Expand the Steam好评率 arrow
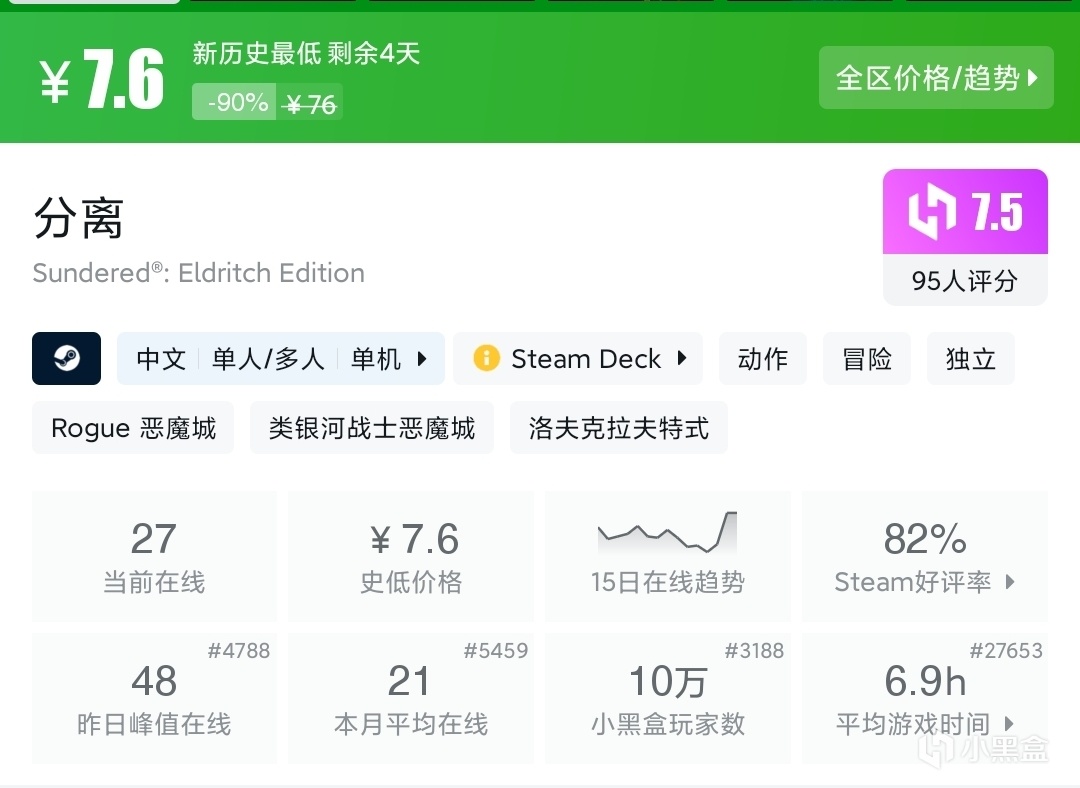The height and width of the screenshot is (788, 1080). (1010, 582)
